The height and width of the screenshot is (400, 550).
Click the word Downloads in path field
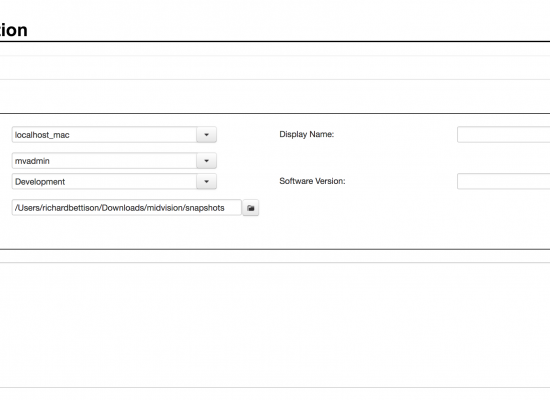point(123,208)
